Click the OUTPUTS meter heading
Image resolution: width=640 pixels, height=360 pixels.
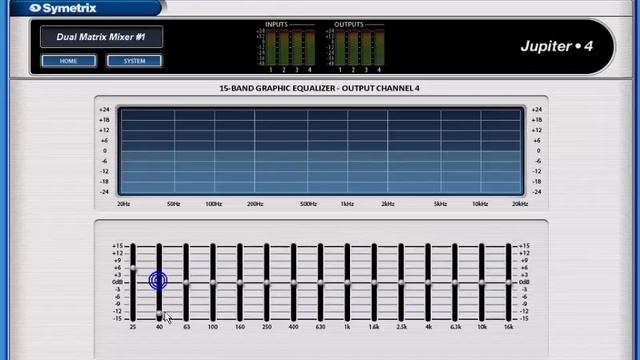(349, 24)
